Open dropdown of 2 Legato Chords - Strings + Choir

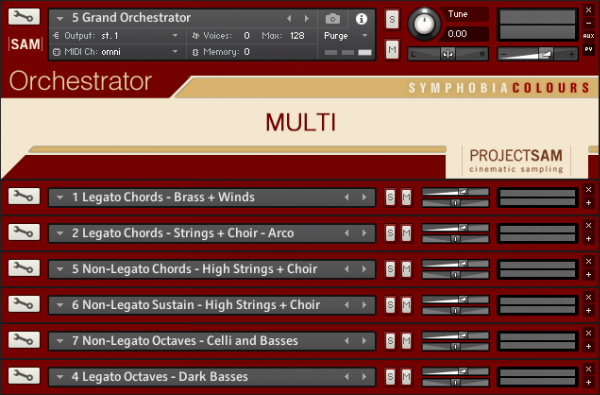[60, 233]
